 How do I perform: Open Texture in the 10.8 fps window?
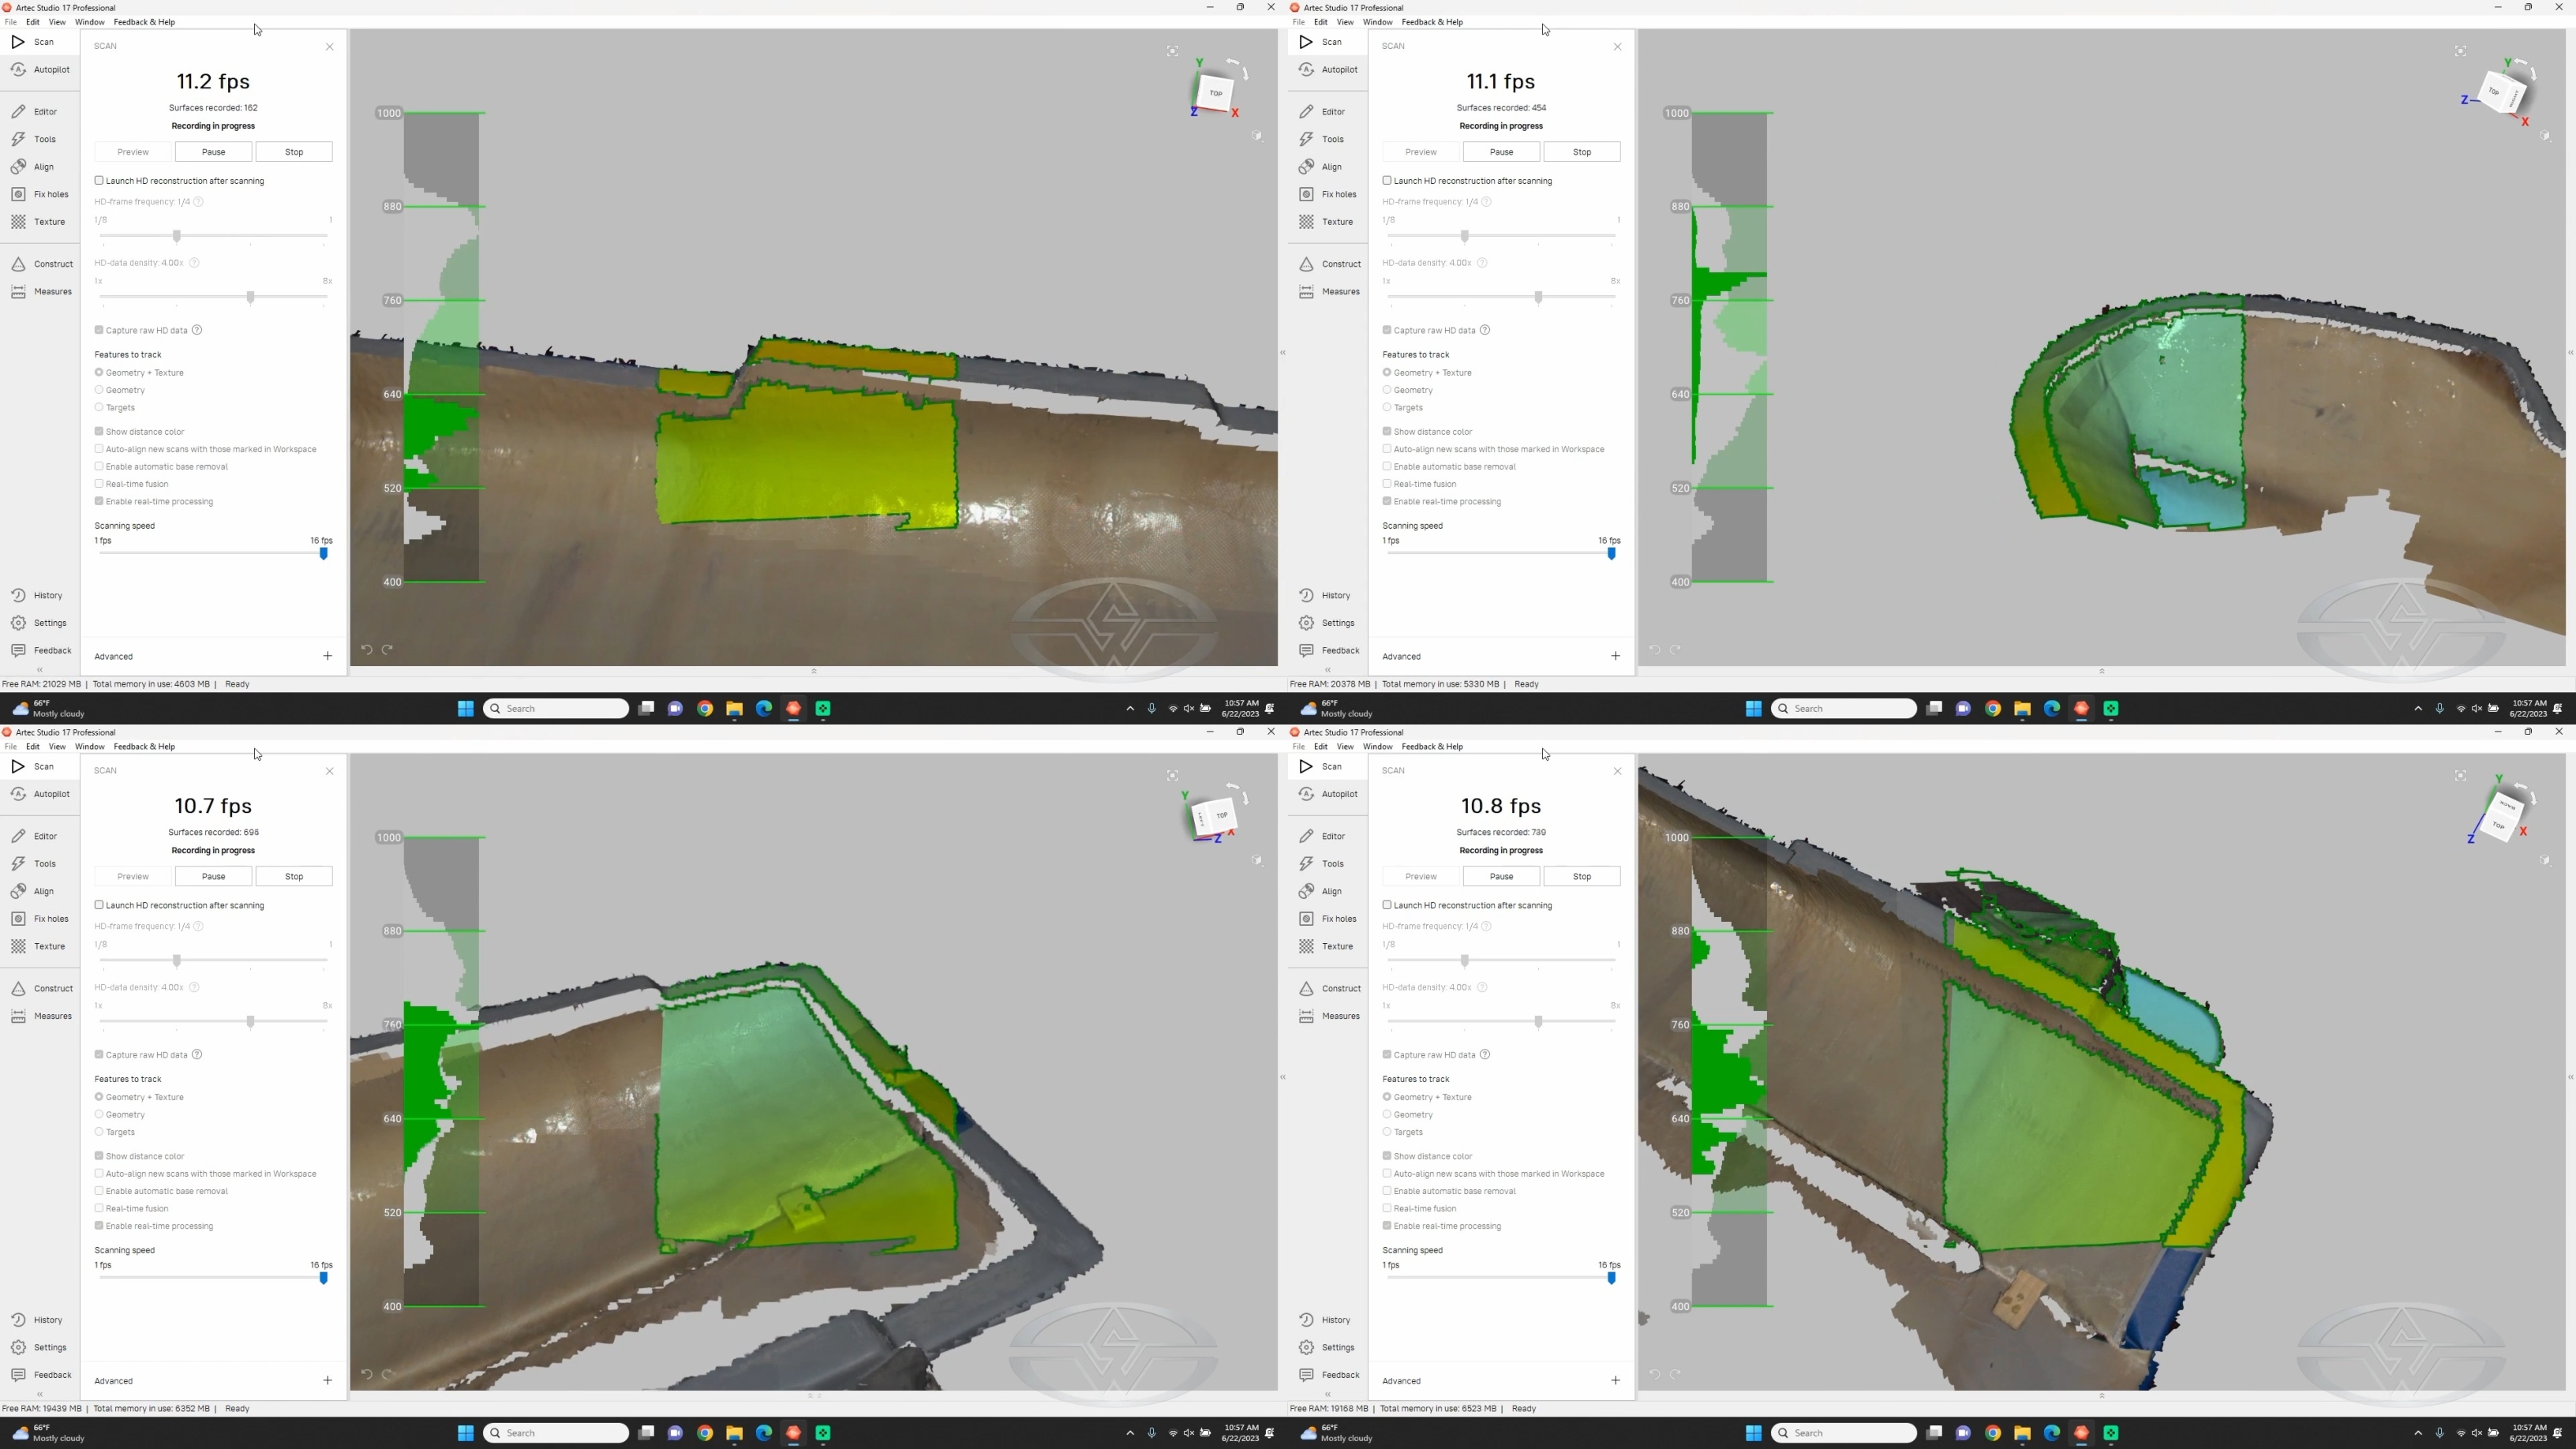click(x=1327, y=947)
